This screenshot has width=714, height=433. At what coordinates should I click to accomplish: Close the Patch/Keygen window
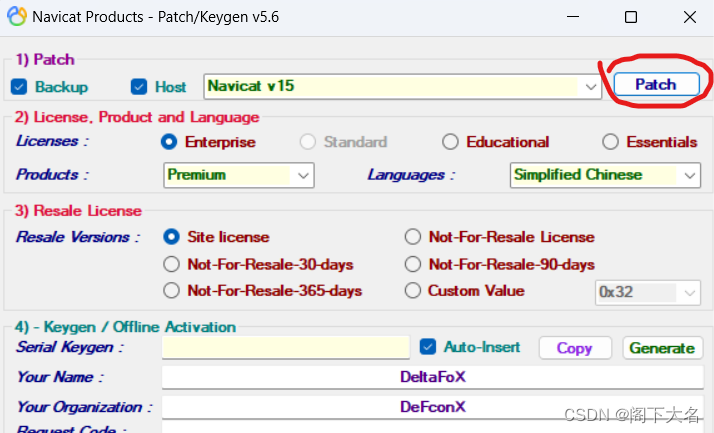690,17
